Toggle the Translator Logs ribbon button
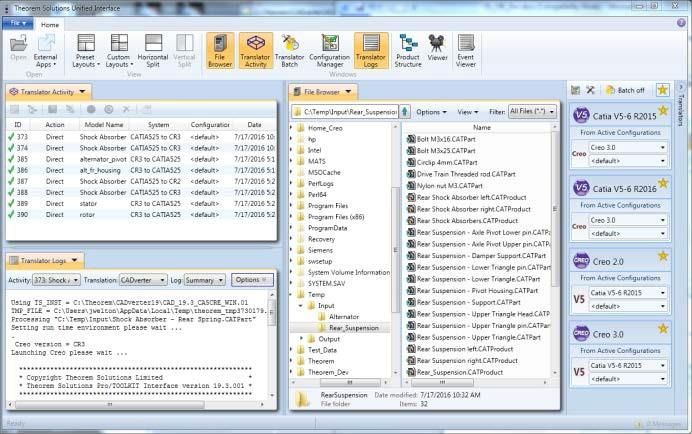This screenshot has height=434, width=692. click(x=371, y=51)
